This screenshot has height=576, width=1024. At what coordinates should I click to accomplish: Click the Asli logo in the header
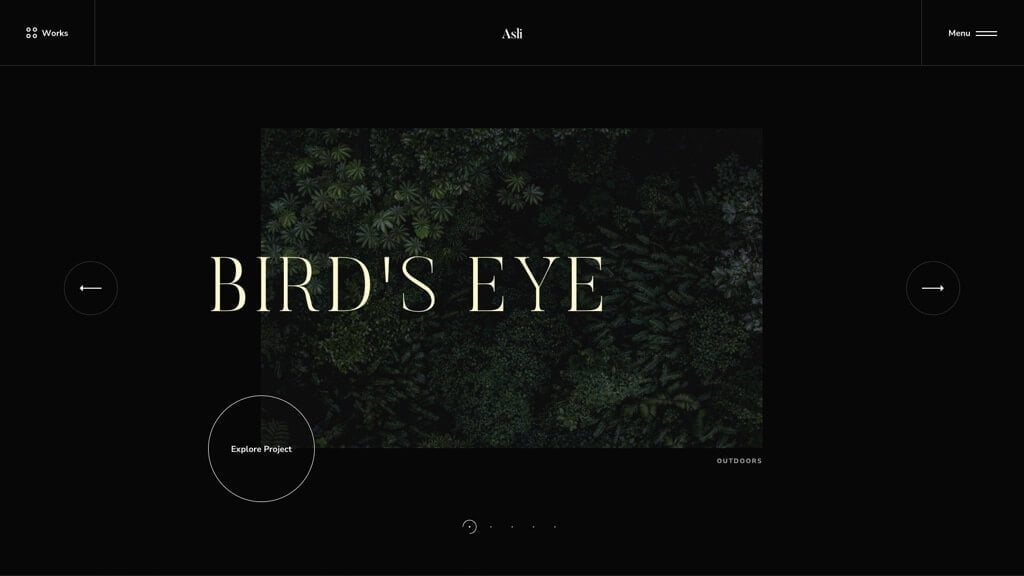512,33
